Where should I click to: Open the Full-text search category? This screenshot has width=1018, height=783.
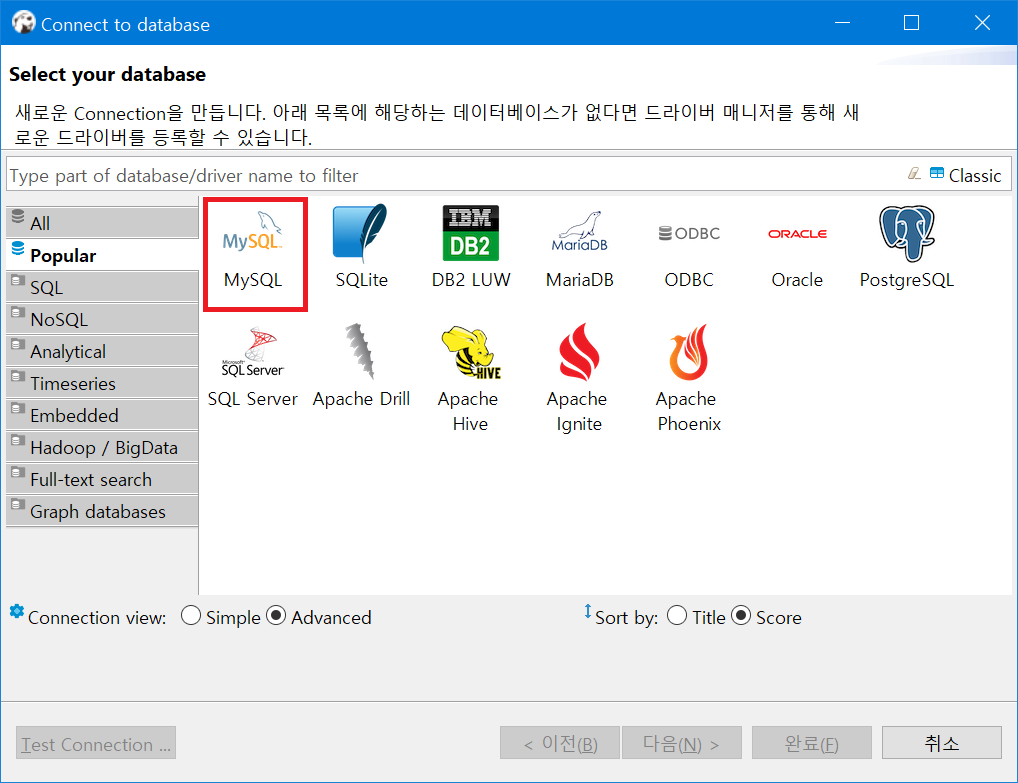pyautogui.click(x=102, y=479)
